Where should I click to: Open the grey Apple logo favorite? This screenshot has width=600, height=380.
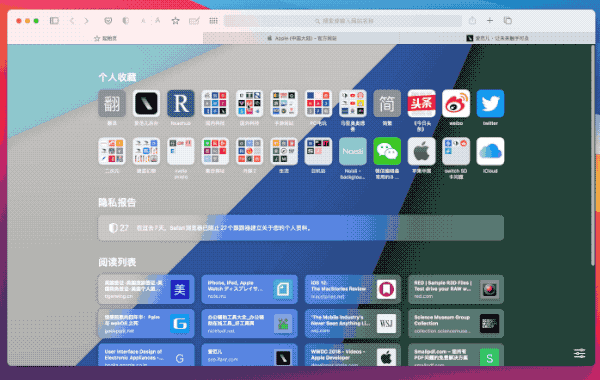click(x=421, y=151)
